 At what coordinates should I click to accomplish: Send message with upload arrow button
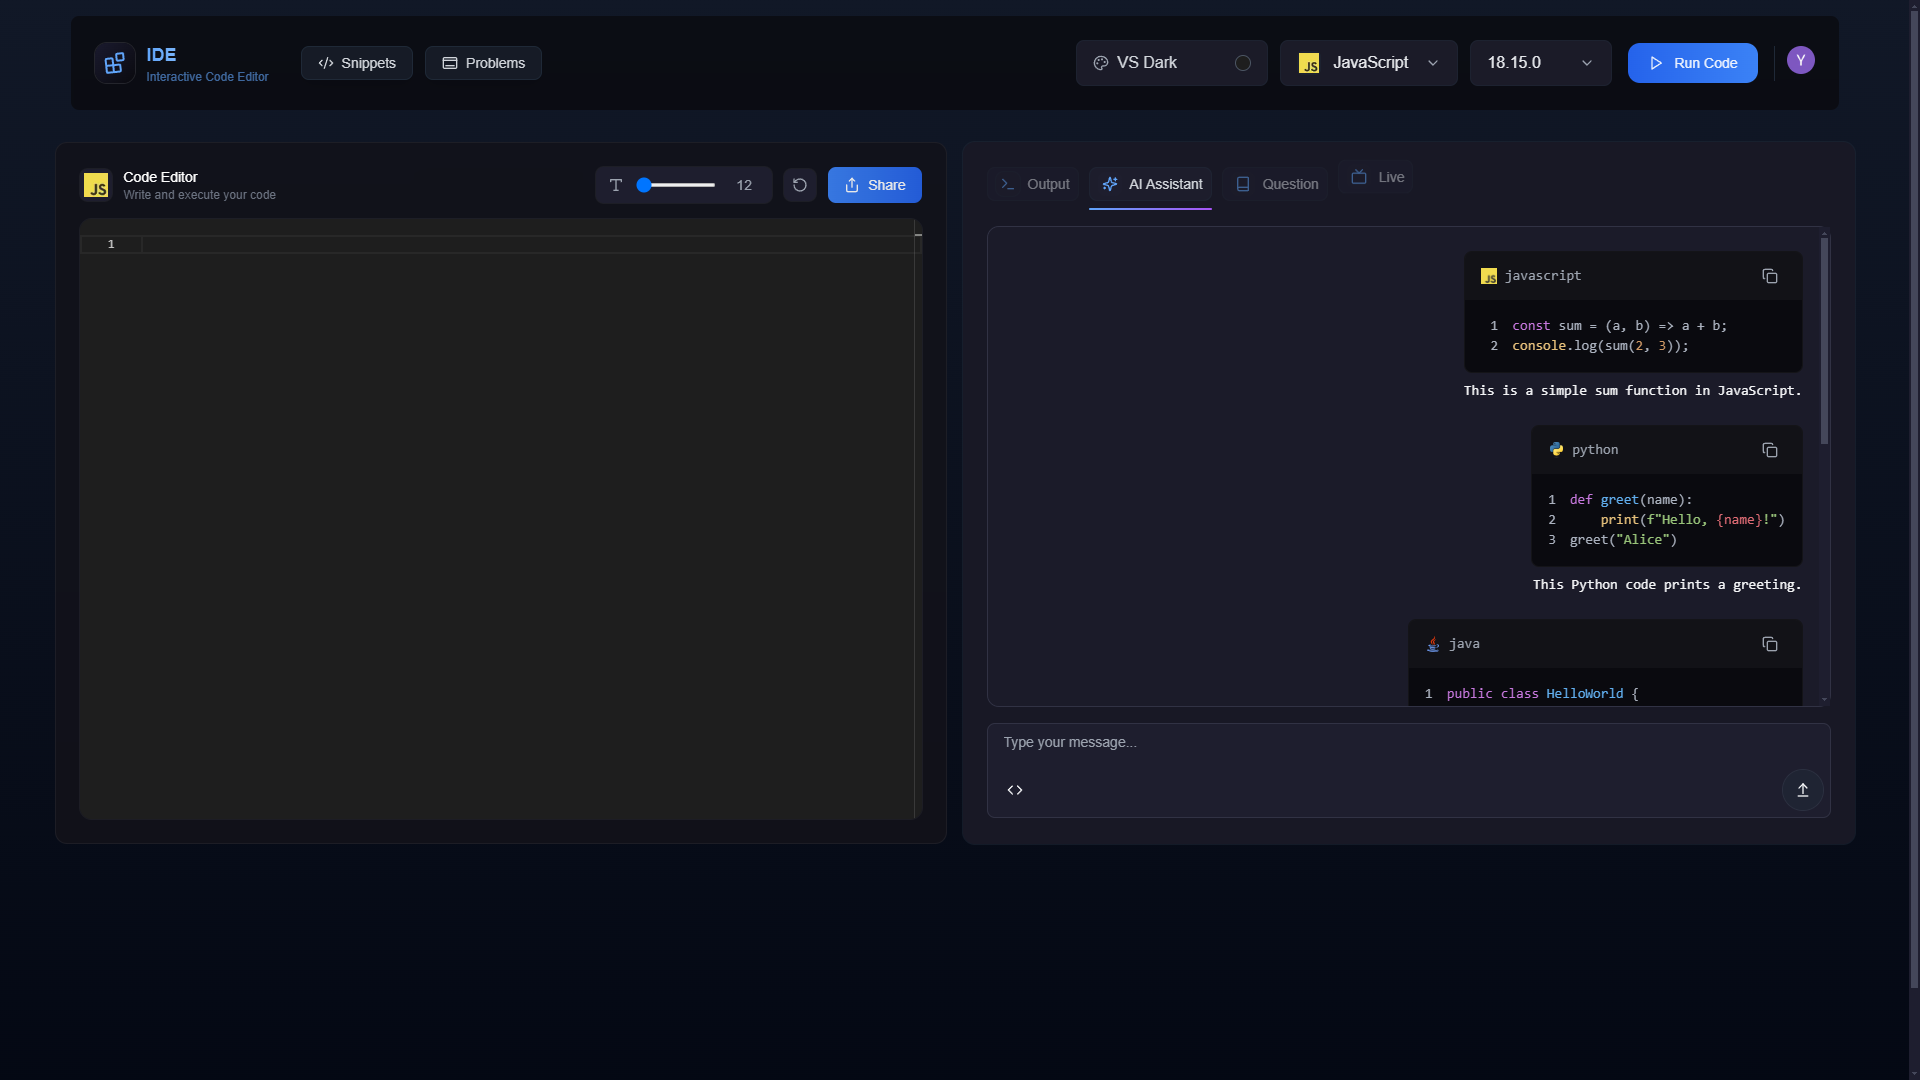pyautogui.click(x=1802, y=790)
